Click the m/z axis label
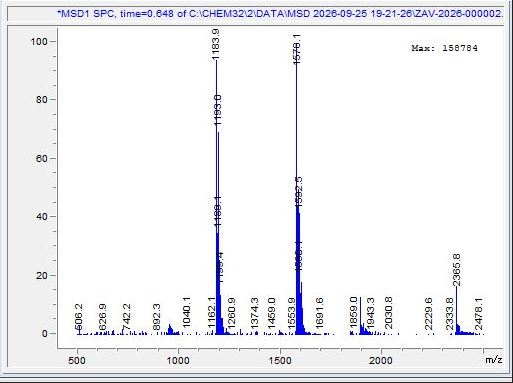This screenshot has width=513, height=383. pos(494,360)
